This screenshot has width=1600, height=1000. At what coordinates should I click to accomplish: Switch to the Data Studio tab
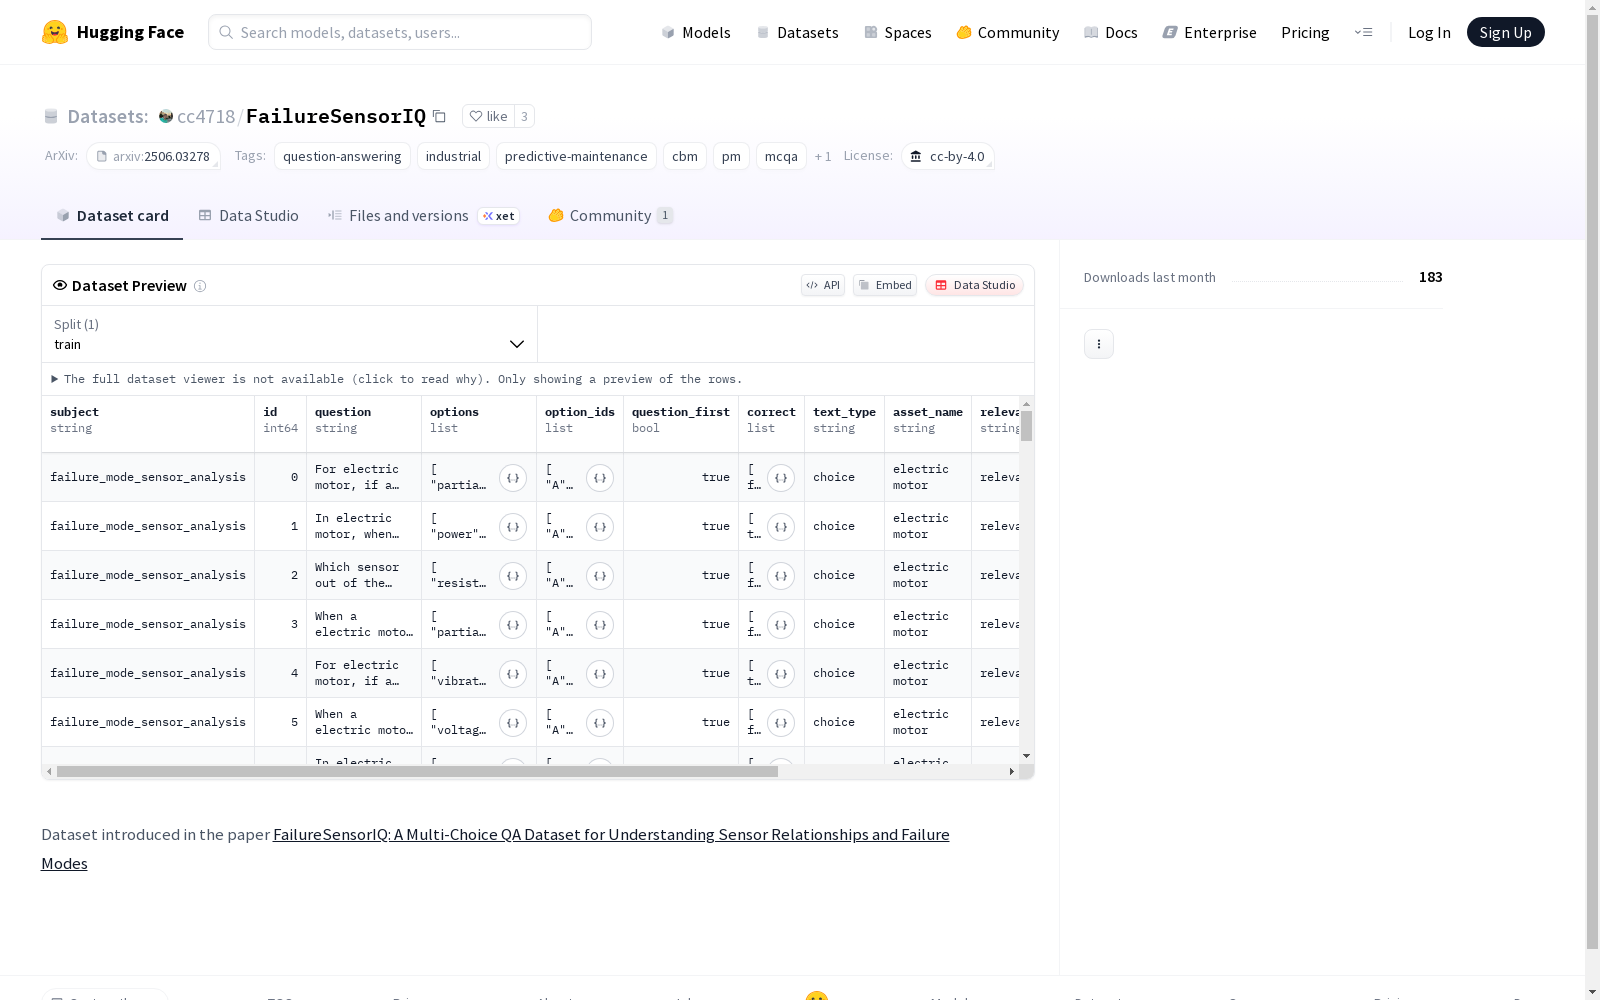pyautogui.click(x=248, y=216)
